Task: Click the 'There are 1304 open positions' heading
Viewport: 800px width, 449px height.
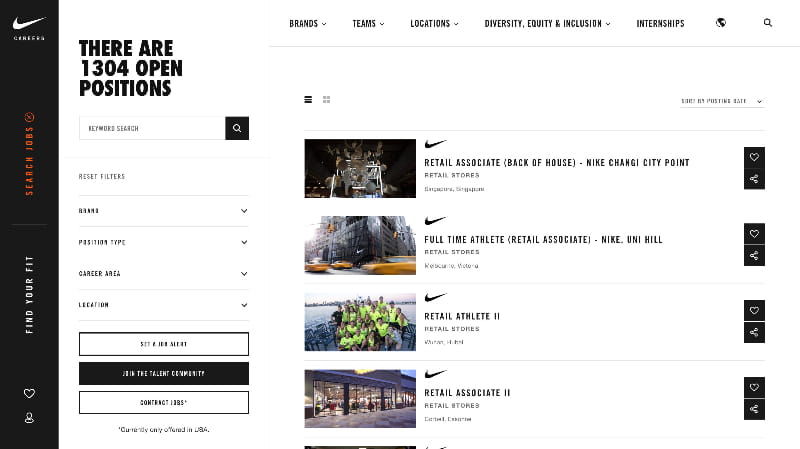Action: pos(131,68)
